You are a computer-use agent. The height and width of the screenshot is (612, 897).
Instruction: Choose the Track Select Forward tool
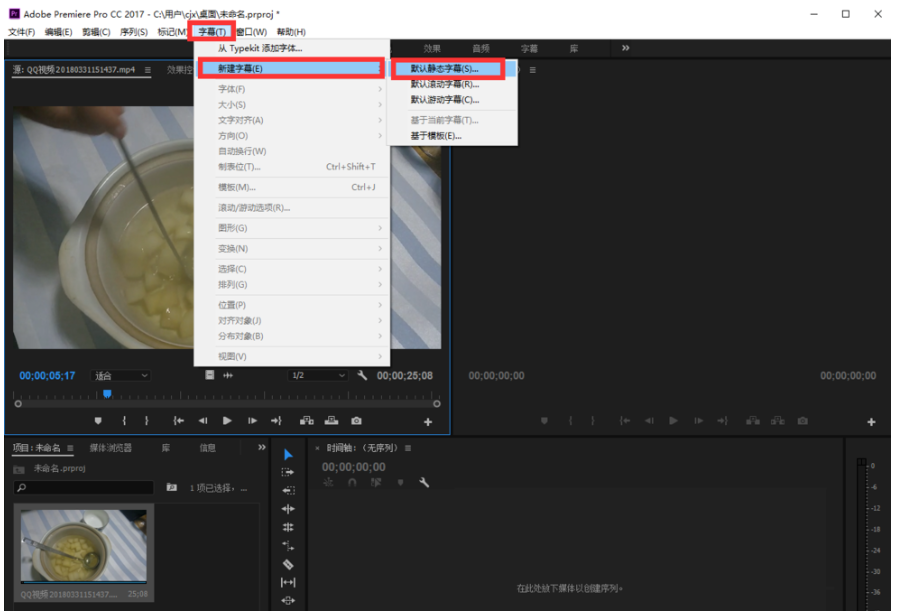coord(289,472)
